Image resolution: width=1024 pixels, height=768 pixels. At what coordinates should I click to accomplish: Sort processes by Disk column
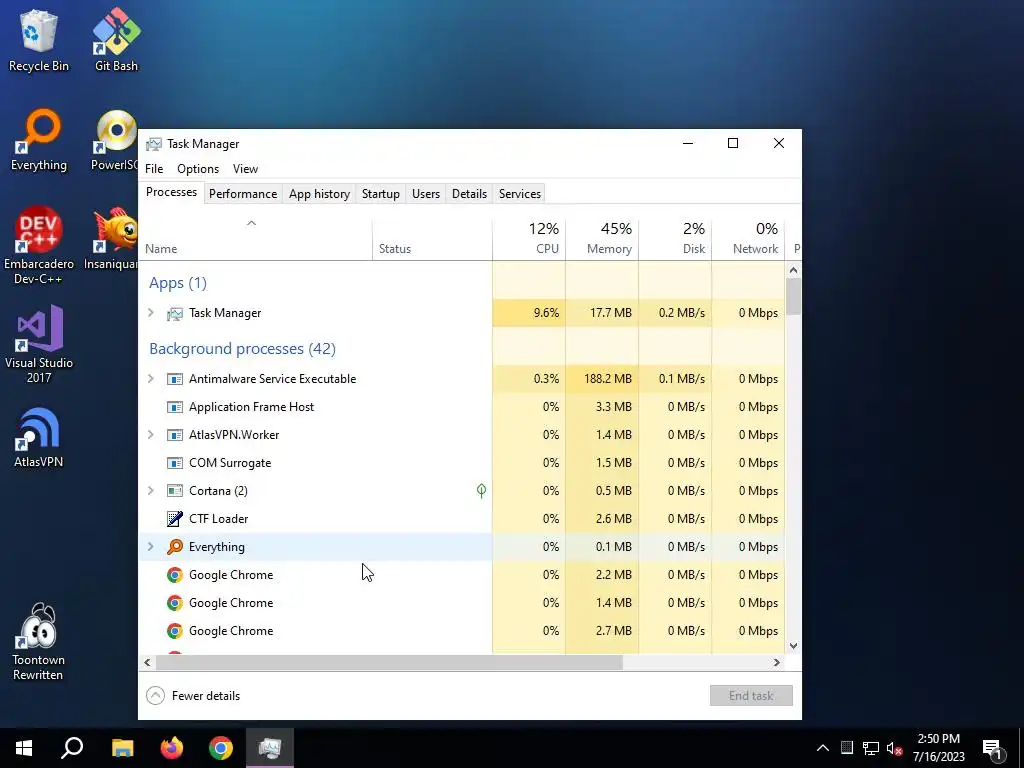(675, 238)
